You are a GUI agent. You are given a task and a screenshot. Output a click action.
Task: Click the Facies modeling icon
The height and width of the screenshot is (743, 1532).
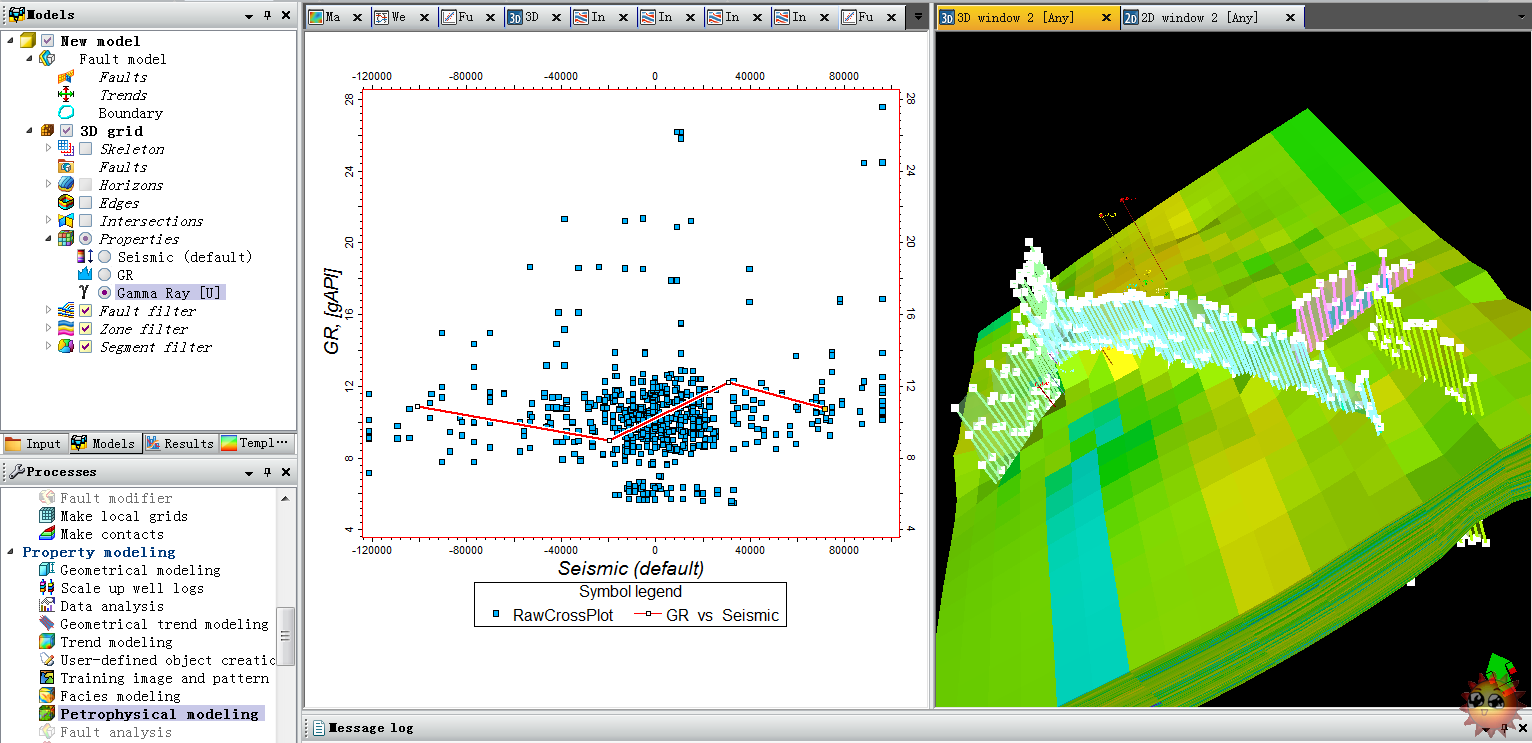pos(46,696)
